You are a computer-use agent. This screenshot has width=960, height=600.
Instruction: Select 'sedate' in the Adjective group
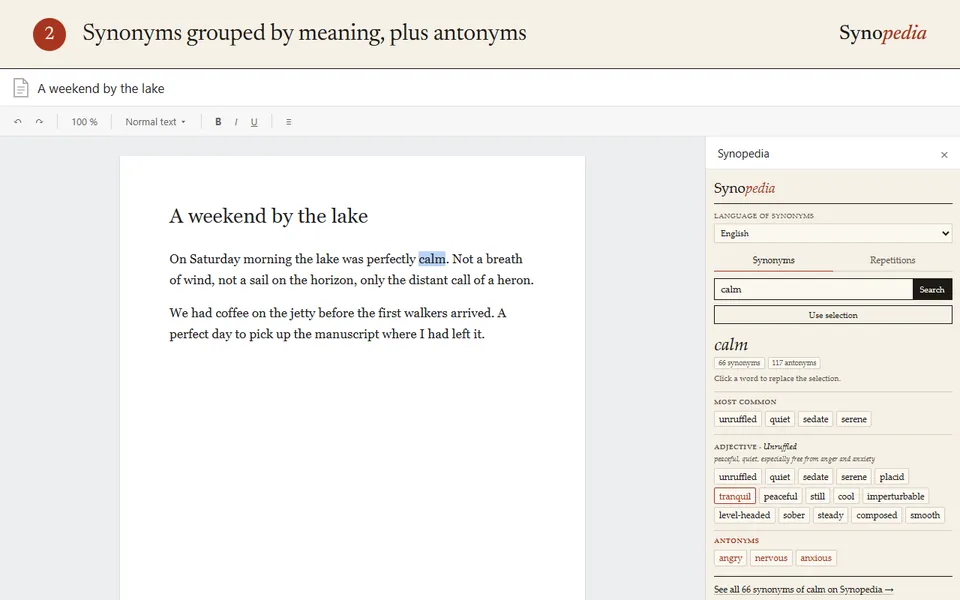pyautogui.click(x=816, y=477)
